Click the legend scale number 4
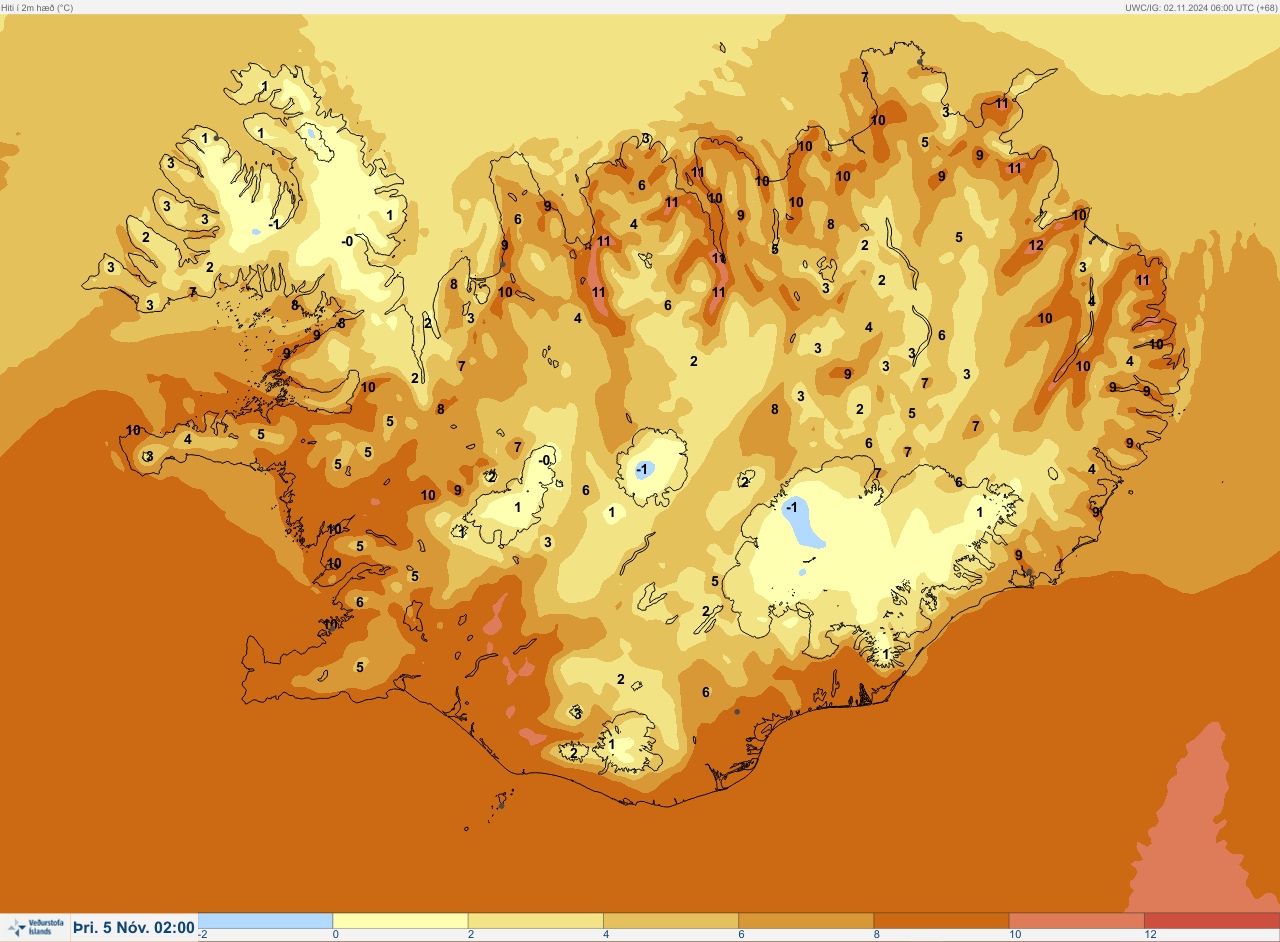The height and width of the screenshot is (942, 1280). click(607, 934)
